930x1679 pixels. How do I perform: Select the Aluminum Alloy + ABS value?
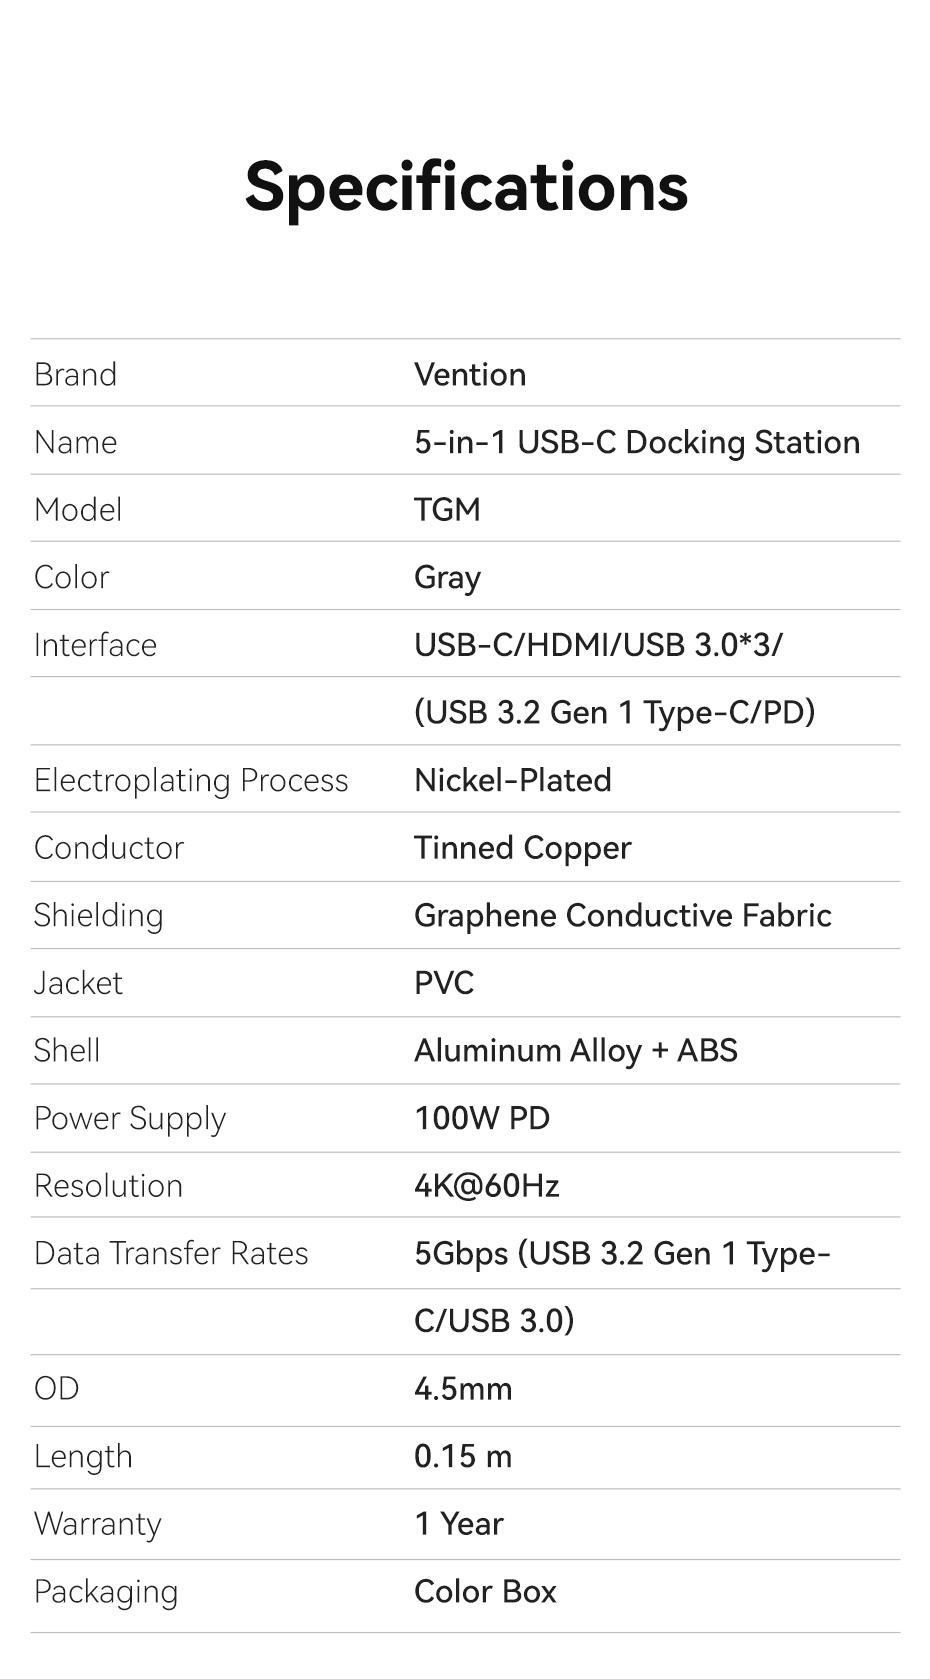[x=575, y=1051]
